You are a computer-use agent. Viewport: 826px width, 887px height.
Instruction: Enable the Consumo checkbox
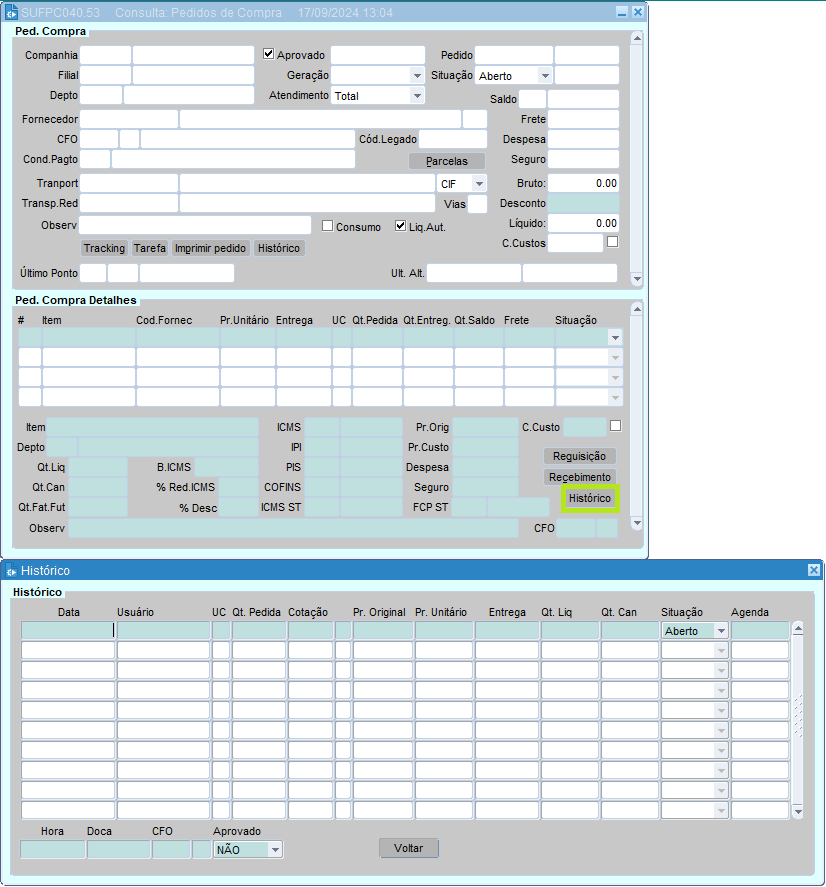(x=327, y=226)
